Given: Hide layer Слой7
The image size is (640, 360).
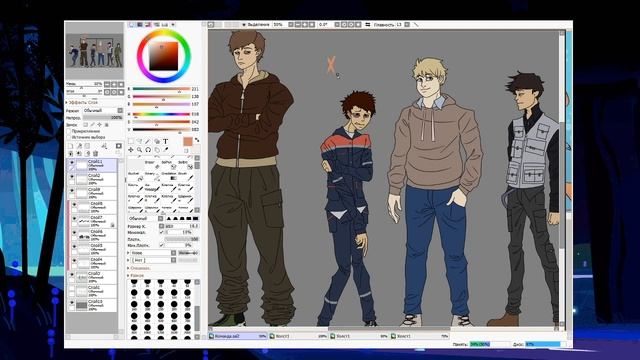Looking at the screenshot, I should click(74, 219).
